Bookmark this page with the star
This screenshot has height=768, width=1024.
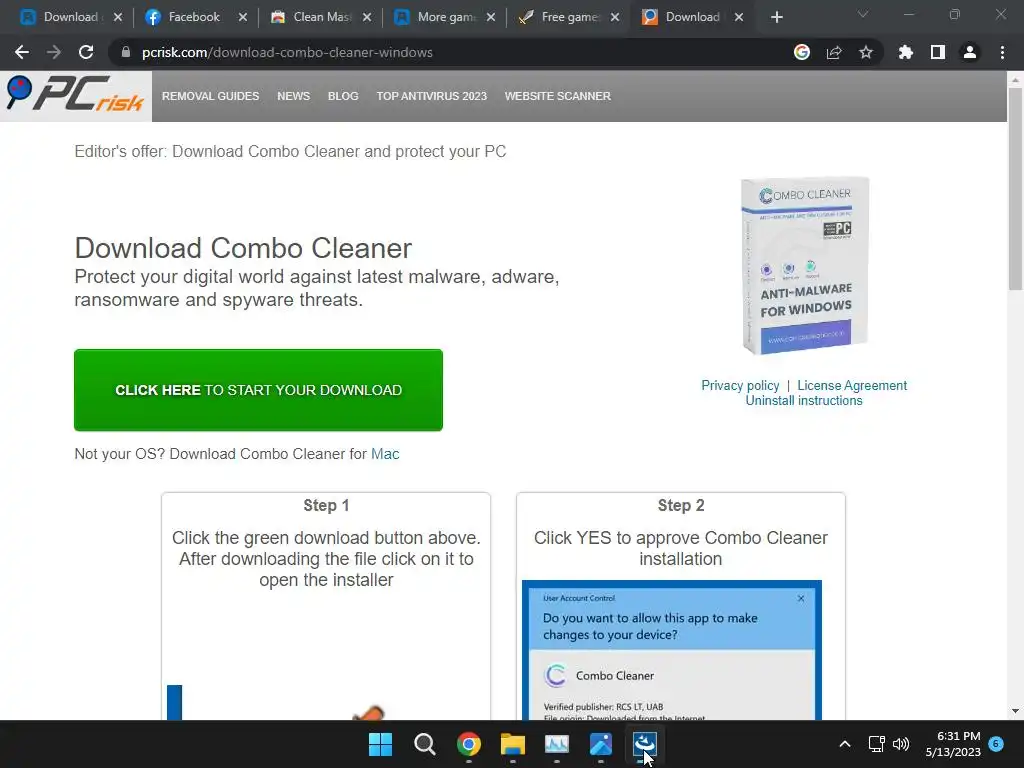[x=866, y=52]
